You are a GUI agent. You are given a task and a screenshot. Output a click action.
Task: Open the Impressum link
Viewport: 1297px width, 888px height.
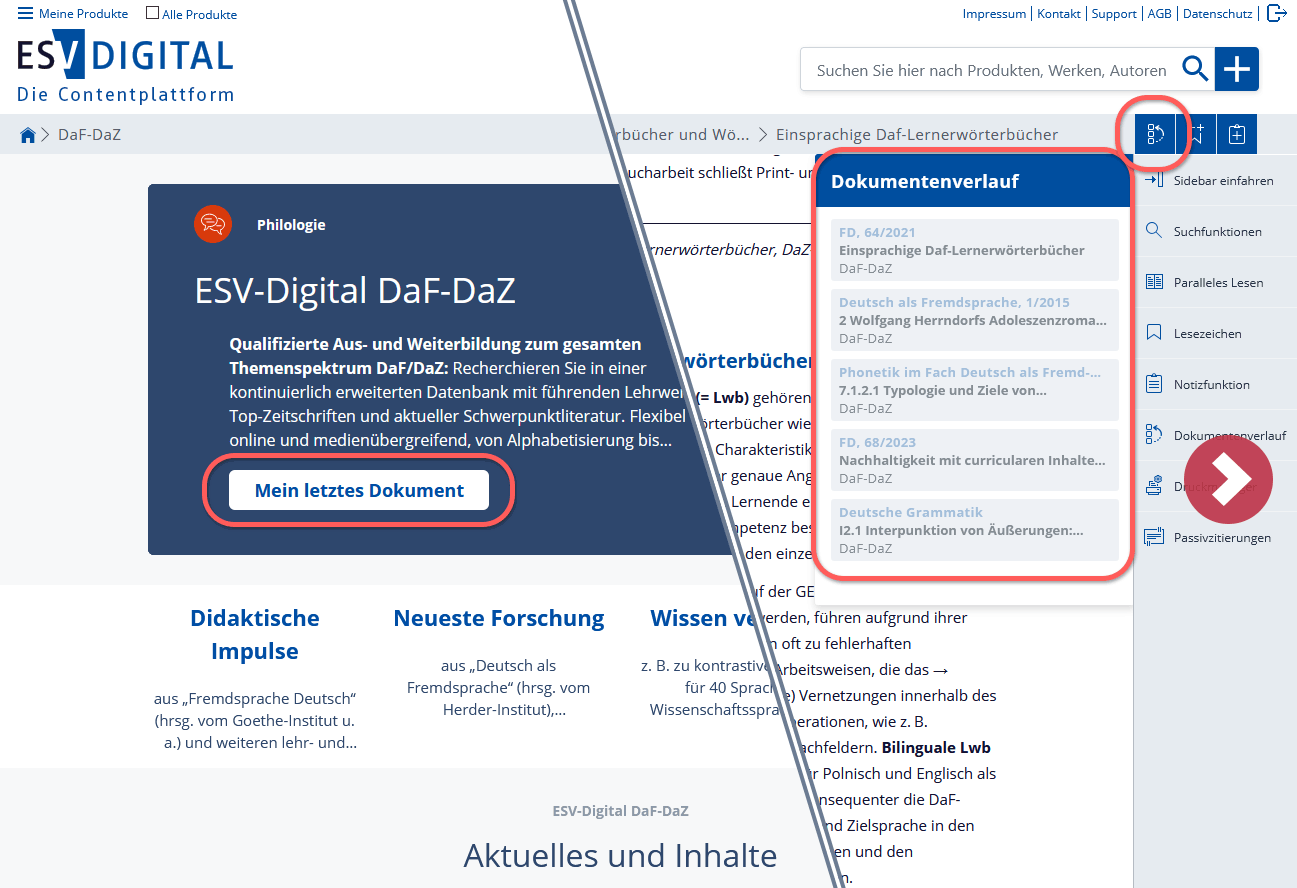pos(994,14)
